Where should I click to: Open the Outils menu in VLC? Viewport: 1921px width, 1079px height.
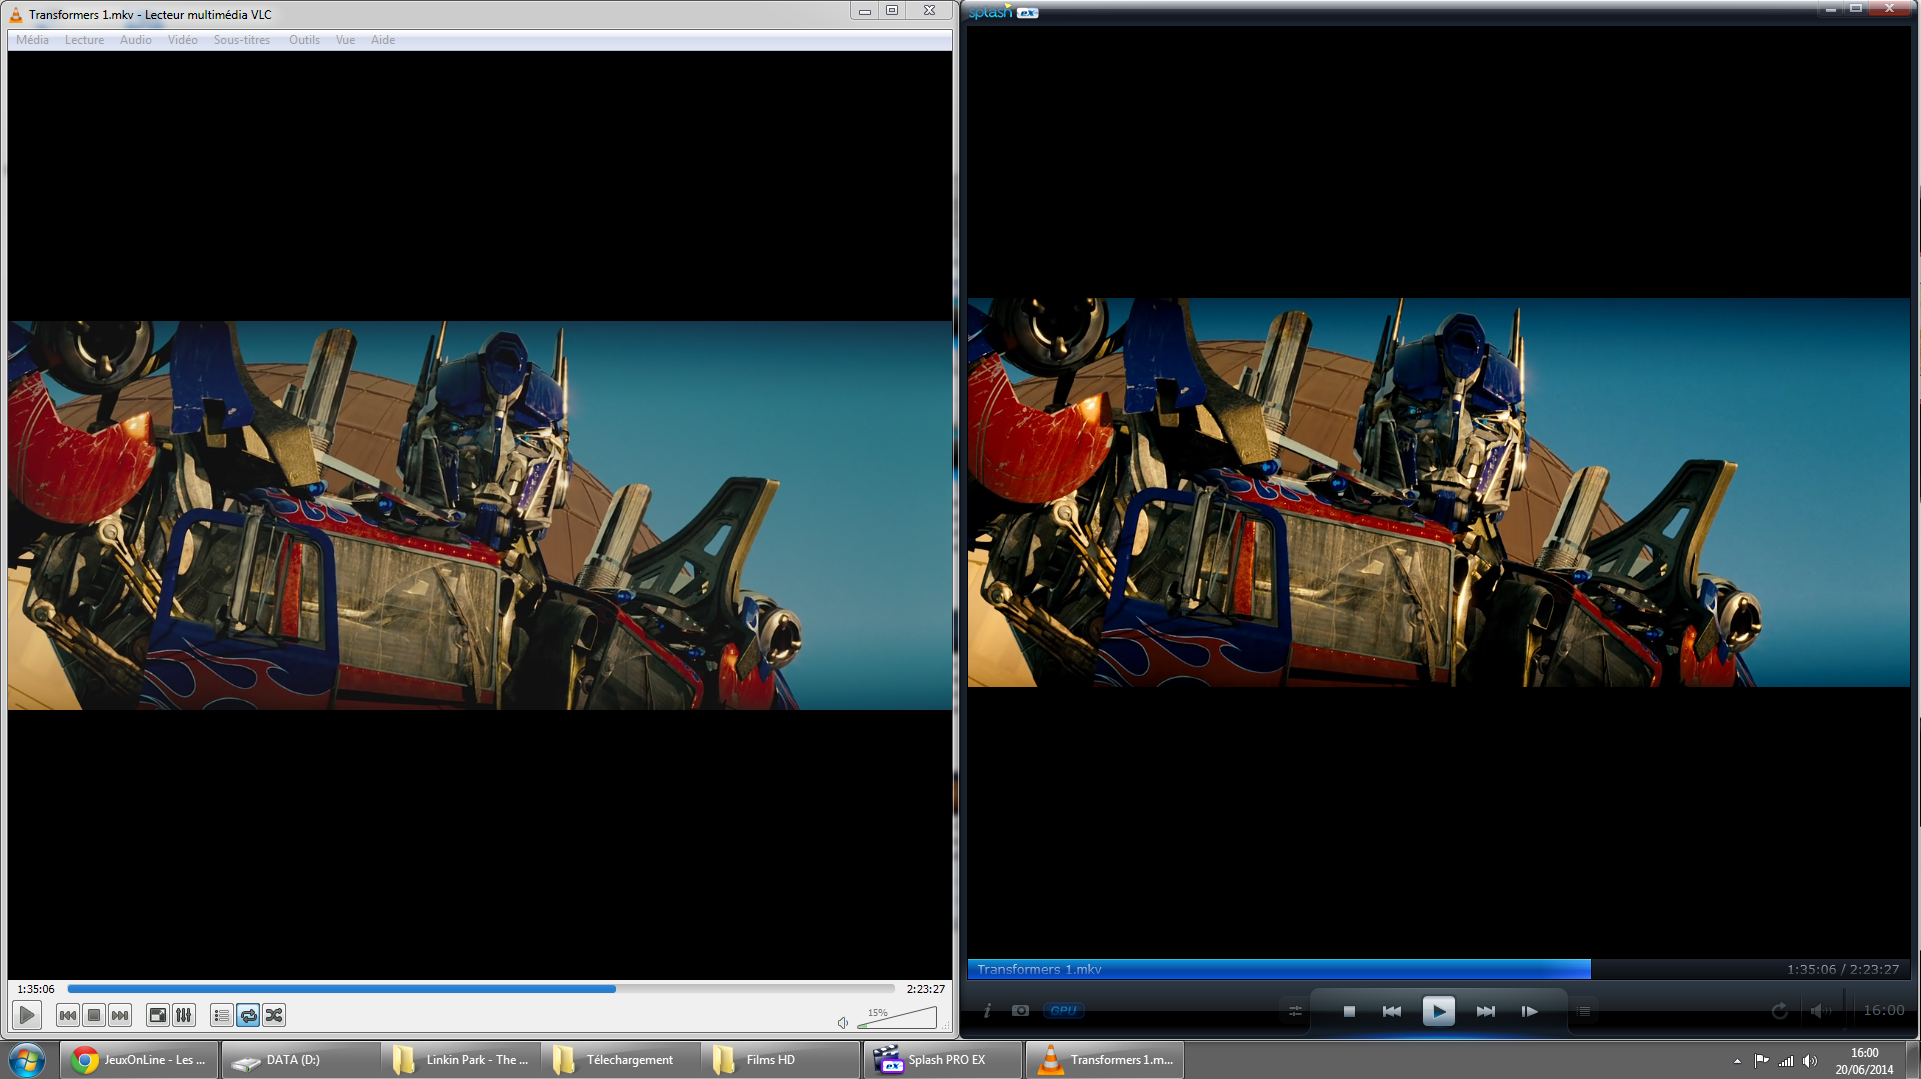pos(305,40)
